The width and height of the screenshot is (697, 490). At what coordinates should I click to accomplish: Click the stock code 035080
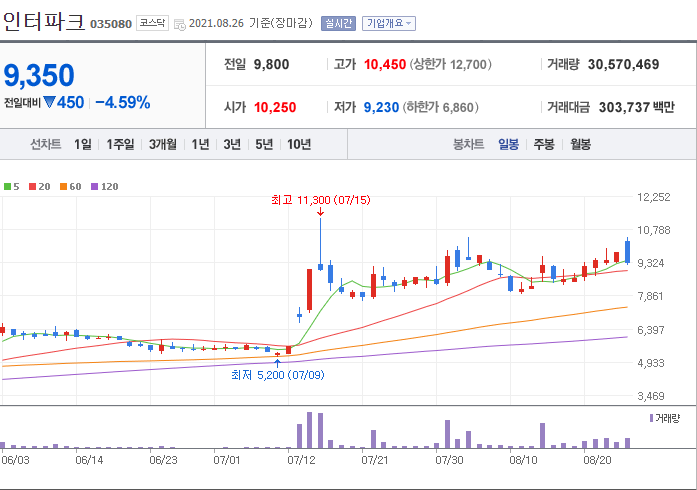111,24
